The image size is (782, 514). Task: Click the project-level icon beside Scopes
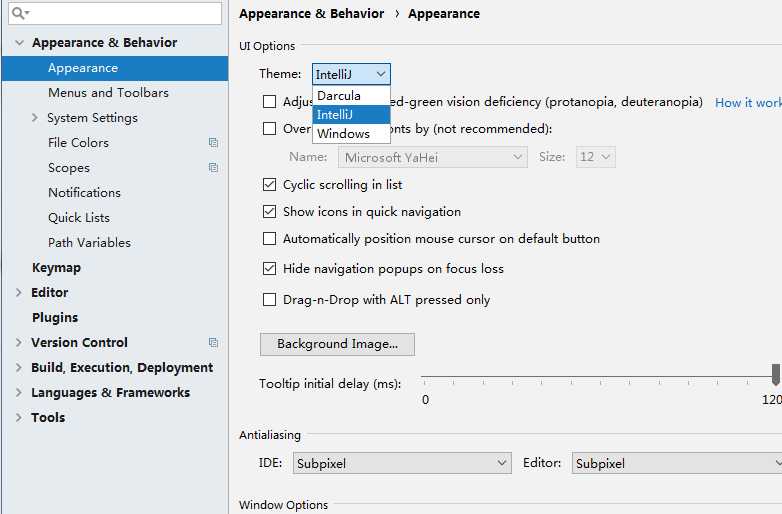[x=213, y=168]
